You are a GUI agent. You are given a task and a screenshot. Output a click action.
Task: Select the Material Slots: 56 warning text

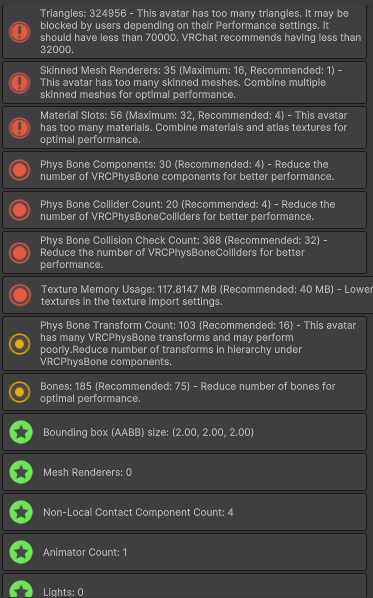click(194, 127)
